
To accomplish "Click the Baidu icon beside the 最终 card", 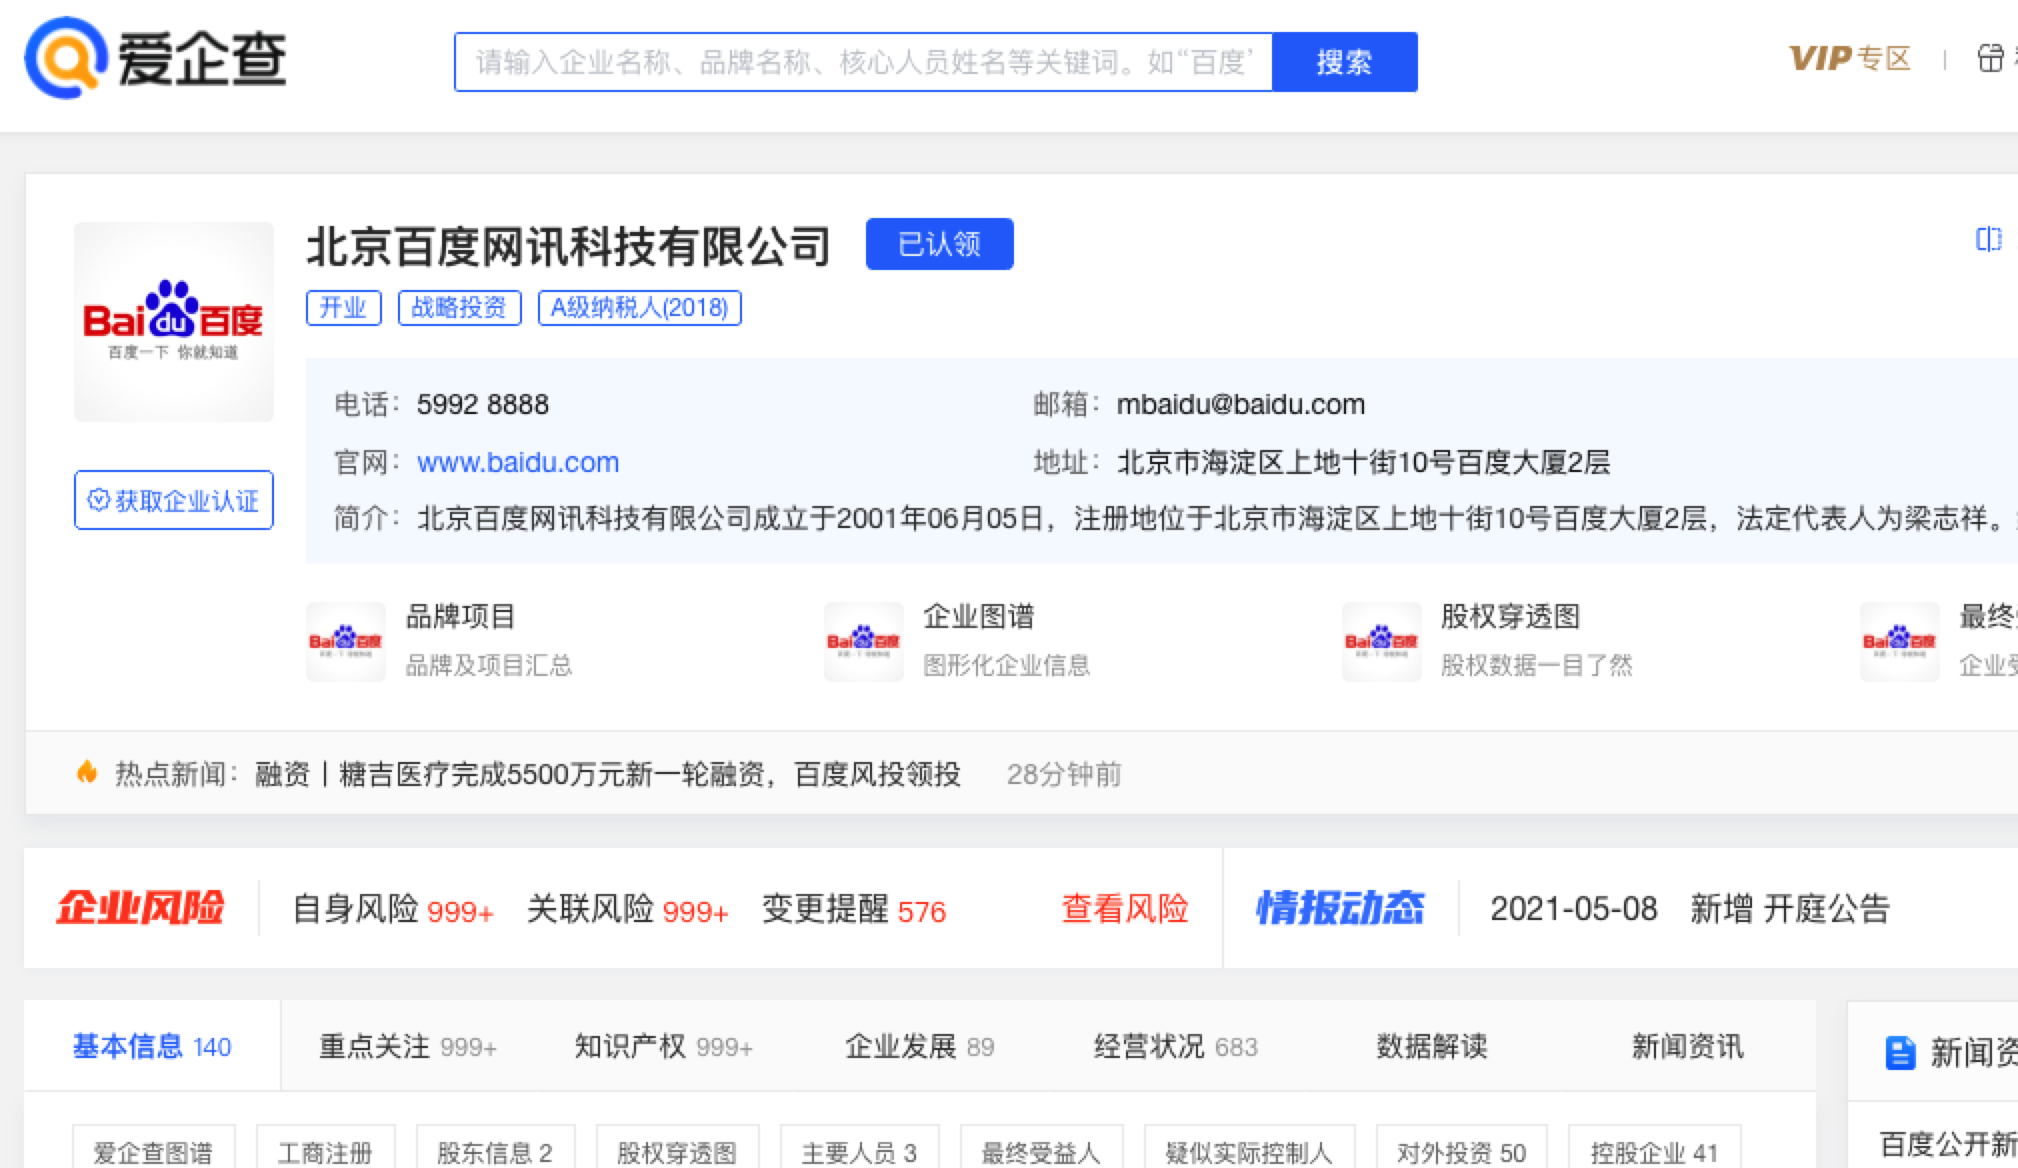I will [1900, 642].
